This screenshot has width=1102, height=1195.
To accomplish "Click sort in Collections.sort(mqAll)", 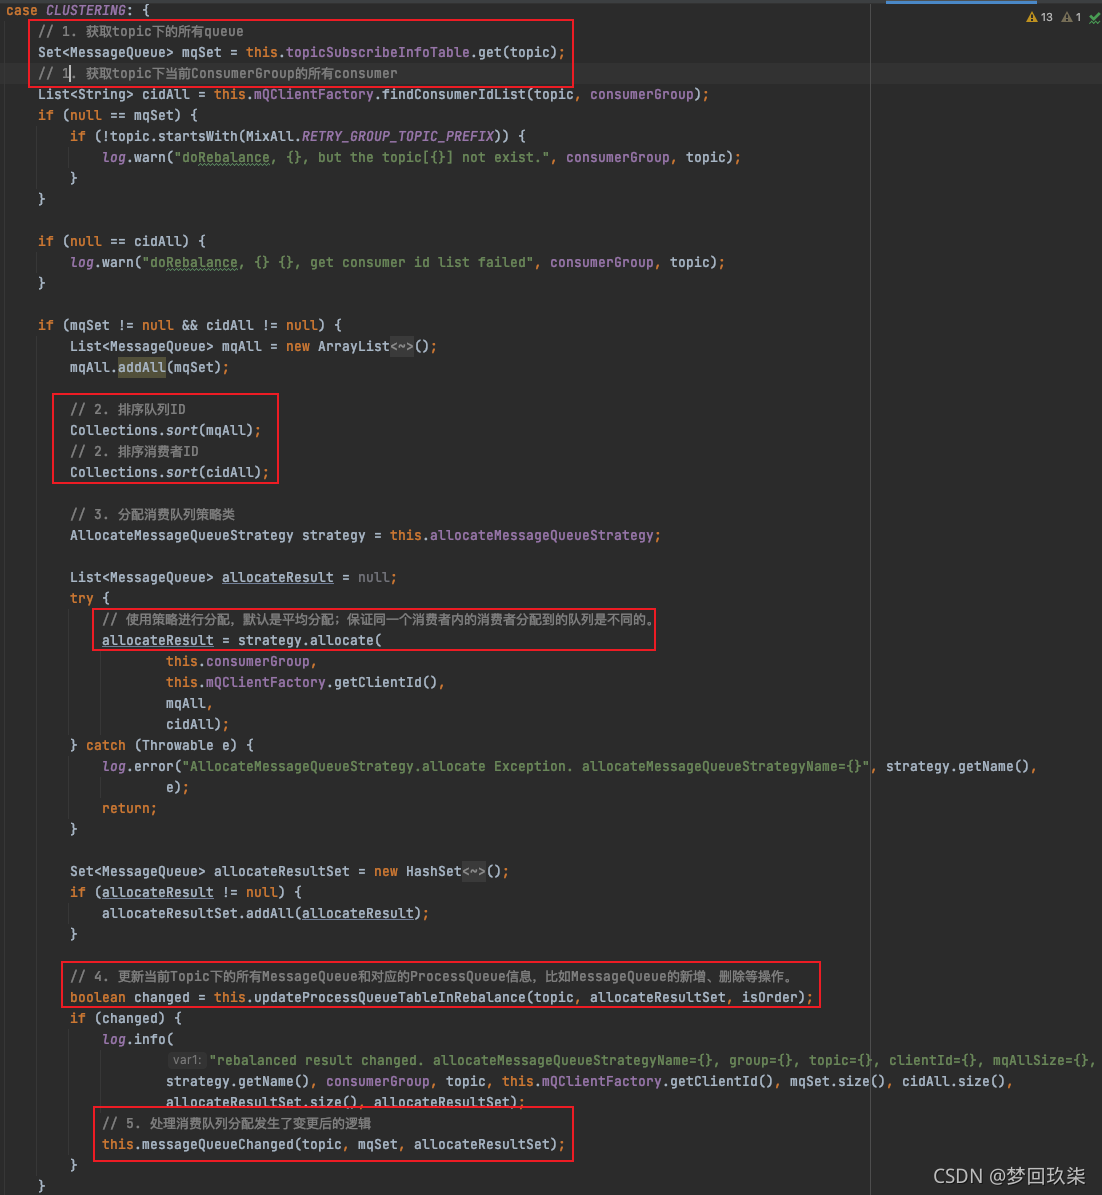I will click(x=181, y=431).
